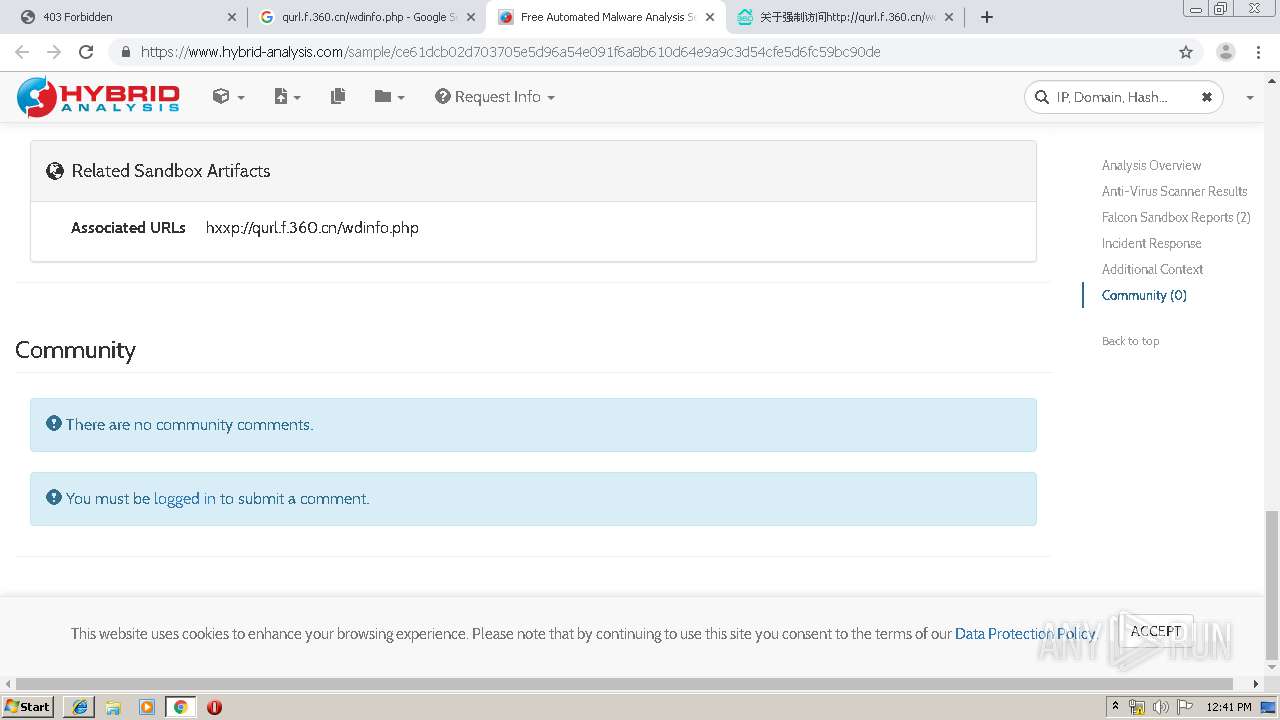The image size is (1280, 720).
Task: Select the Free Automated Malware Analysis tab
Action: pos(605,17)
